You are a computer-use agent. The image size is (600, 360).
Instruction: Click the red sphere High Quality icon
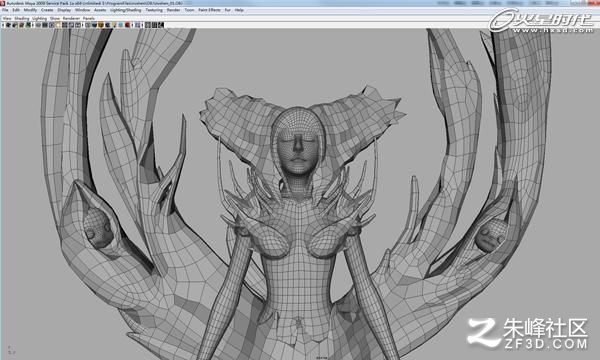[x=127, y=25]
